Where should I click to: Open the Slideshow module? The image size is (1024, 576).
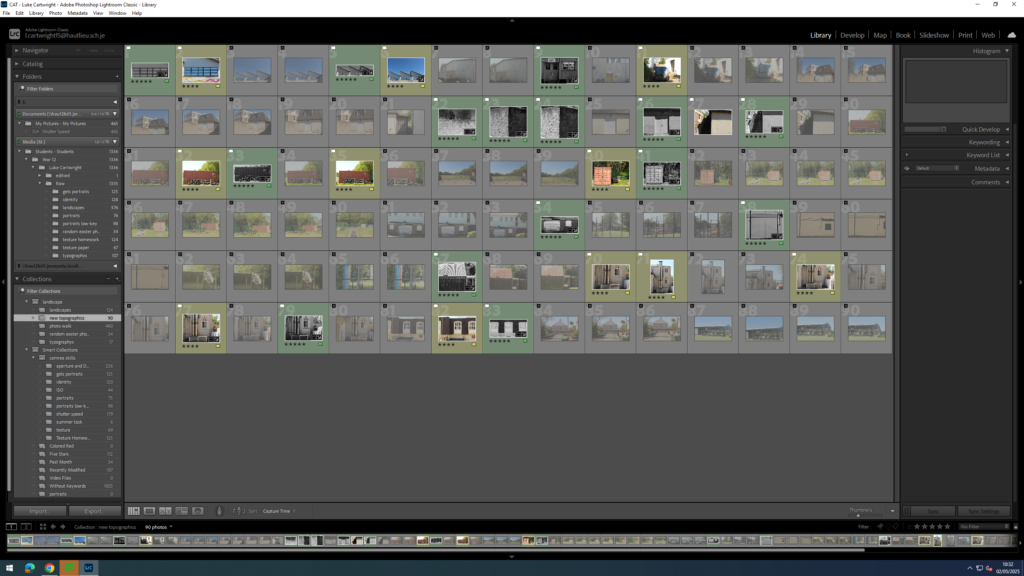pyautogui.click(x=934, y=35)
